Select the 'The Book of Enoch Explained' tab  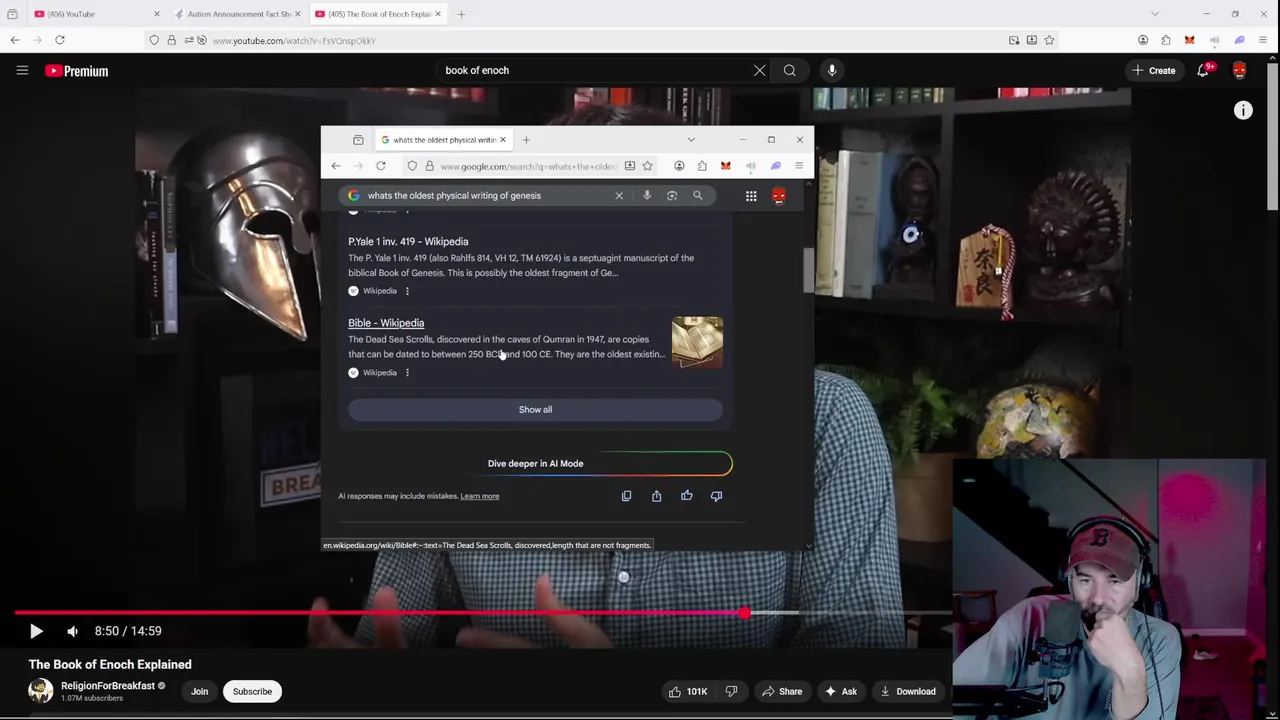(x=378, y=14)
